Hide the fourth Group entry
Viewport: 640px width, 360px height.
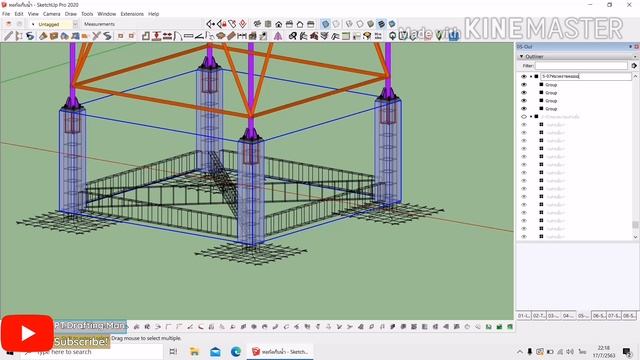[x=524, y=109]
